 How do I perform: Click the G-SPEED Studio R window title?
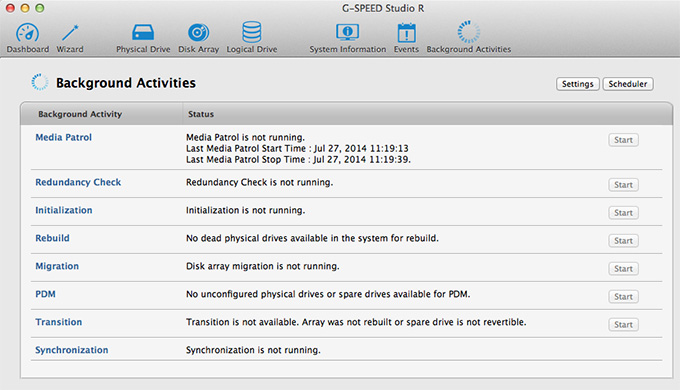[383, 8]
